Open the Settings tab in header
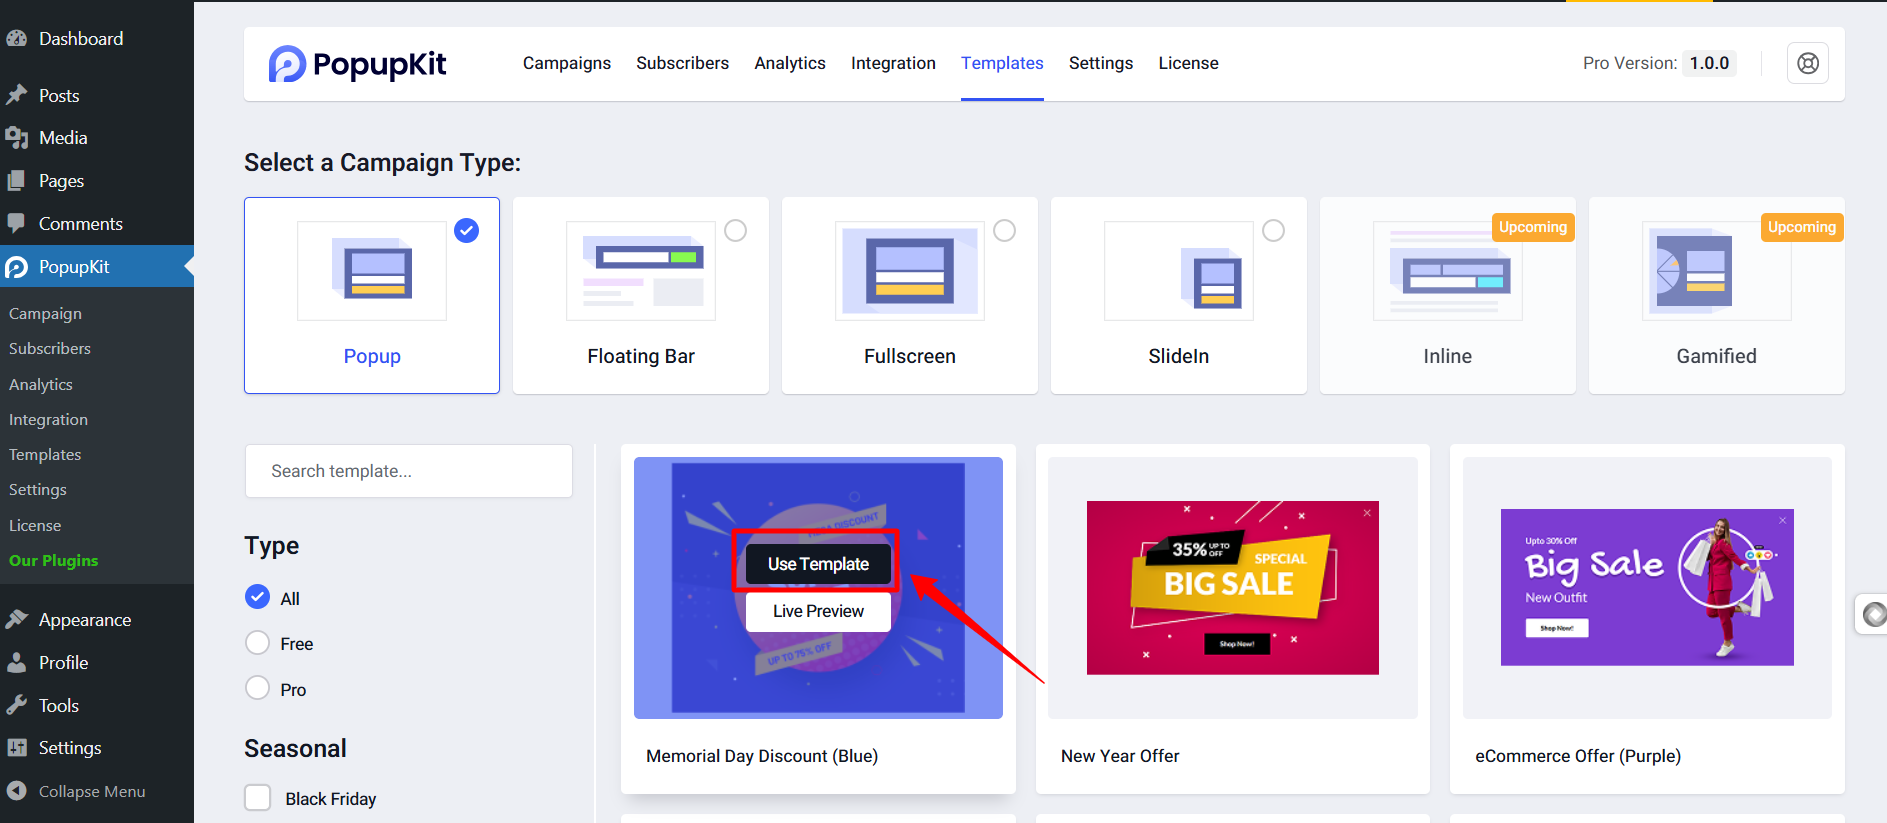 1101,63
